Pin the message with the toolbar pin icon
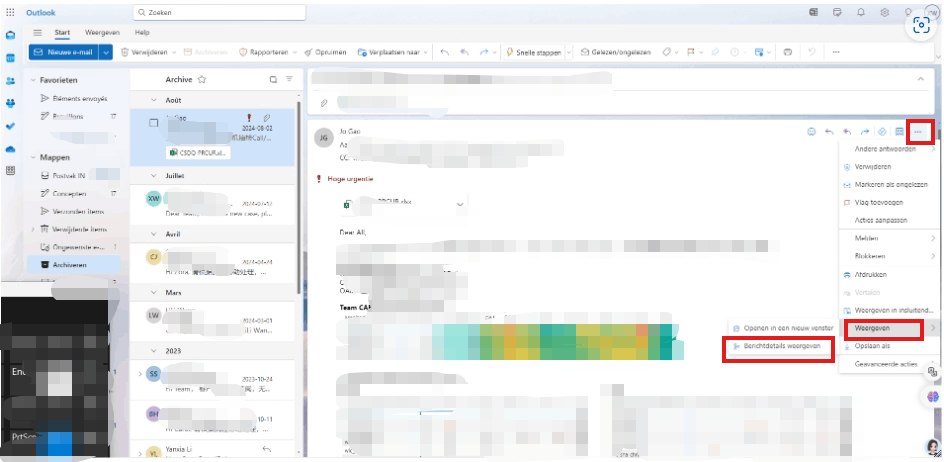The image size is (944, 462). [715, 52]
